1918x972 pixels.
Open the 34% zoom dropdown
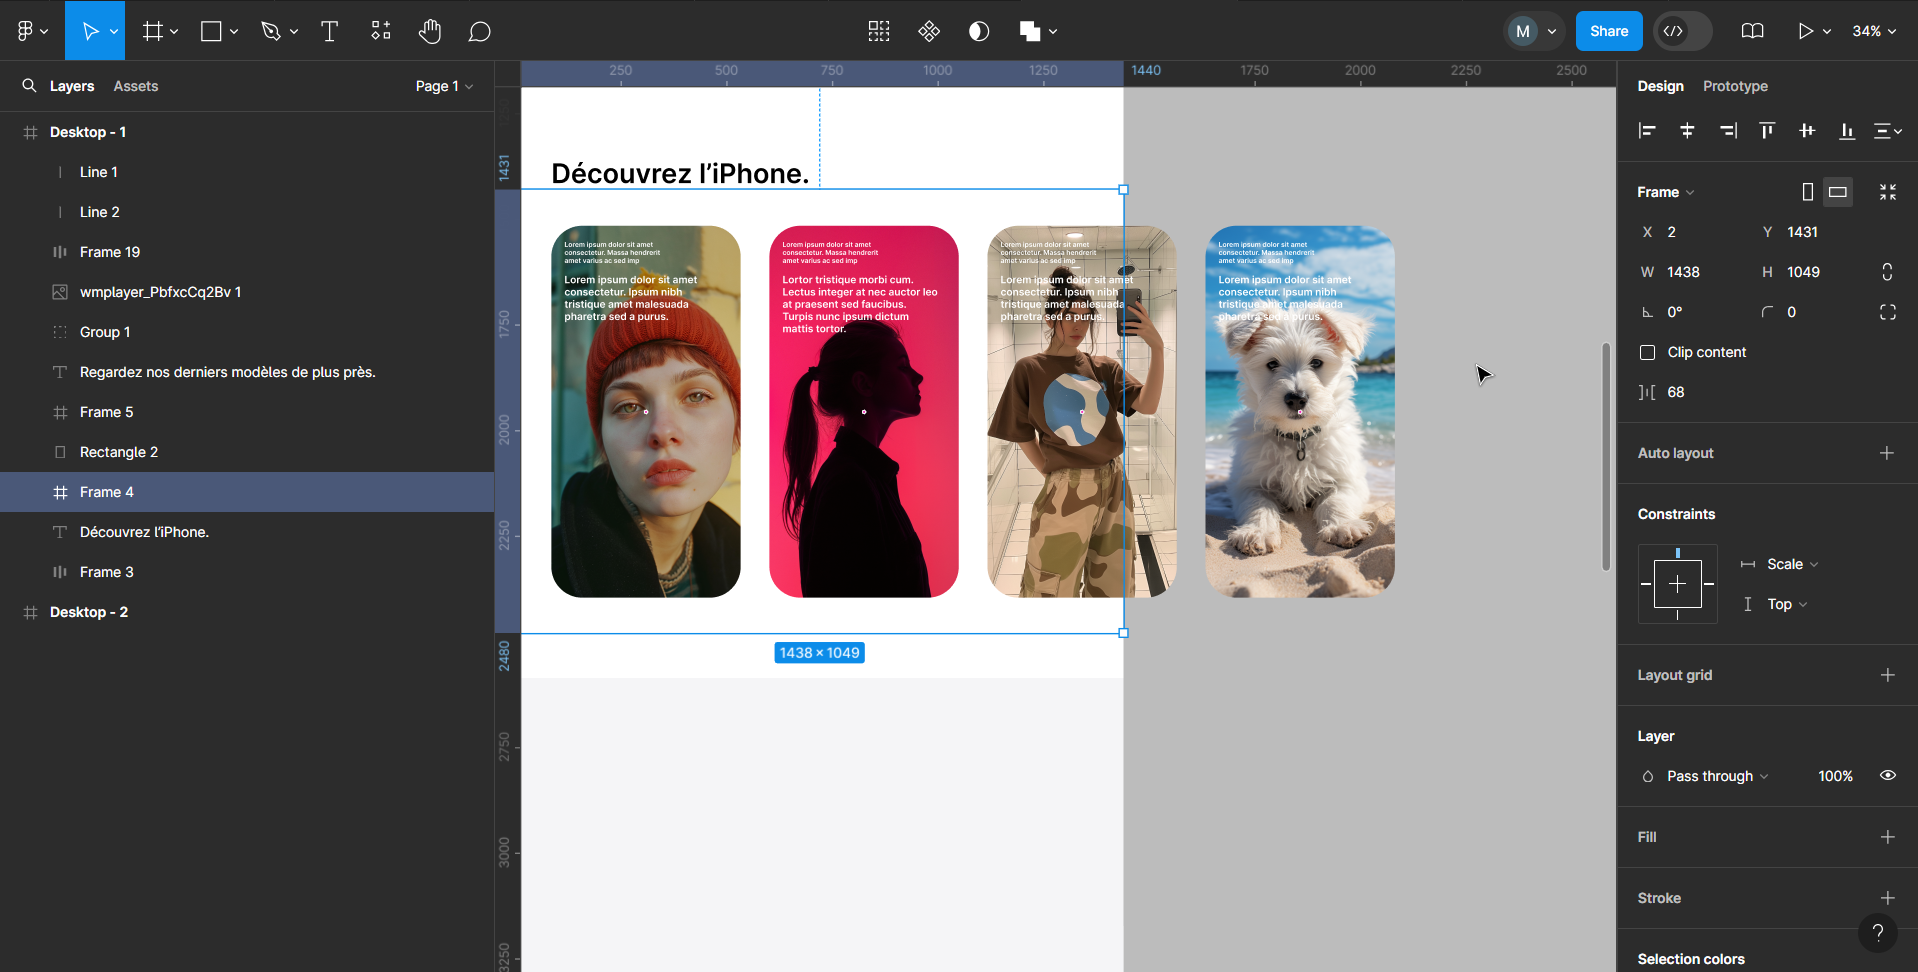click(1874, 31)
